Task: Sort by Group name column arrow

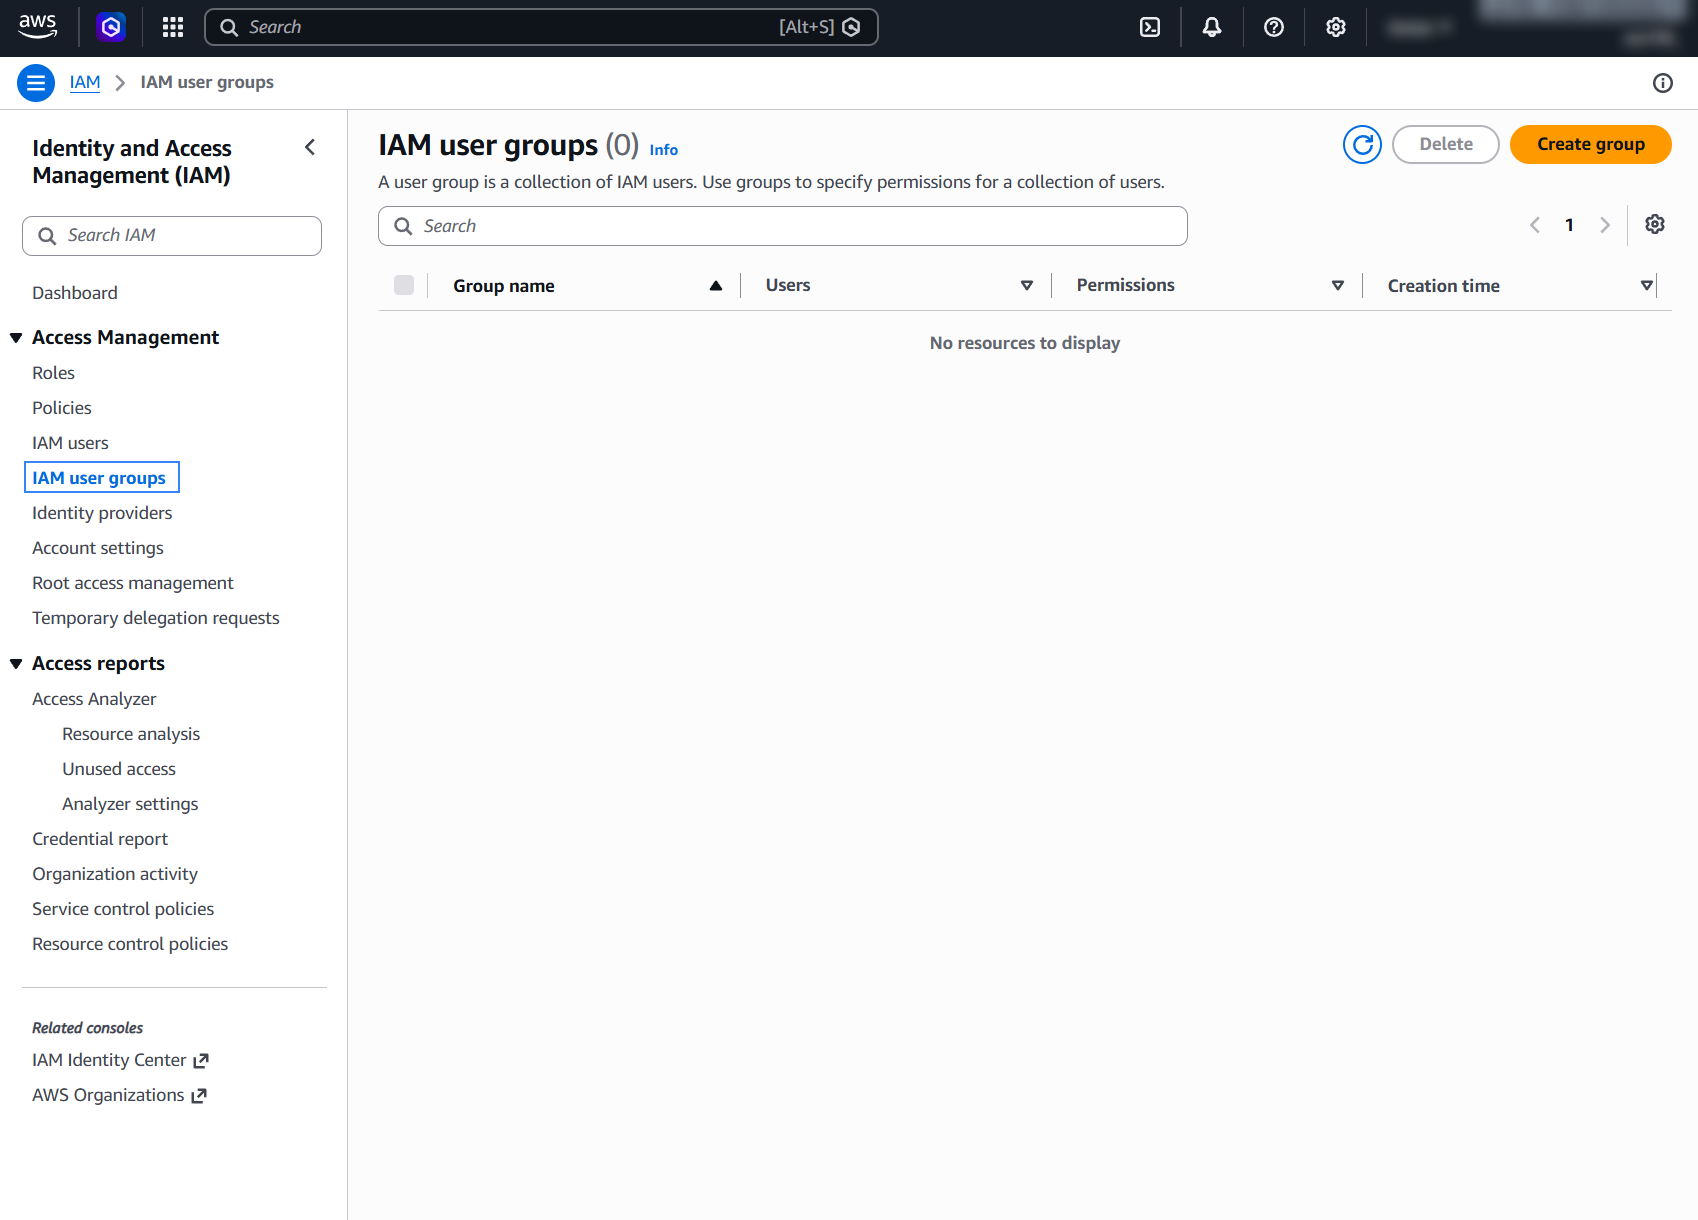Action: point(716,286)
